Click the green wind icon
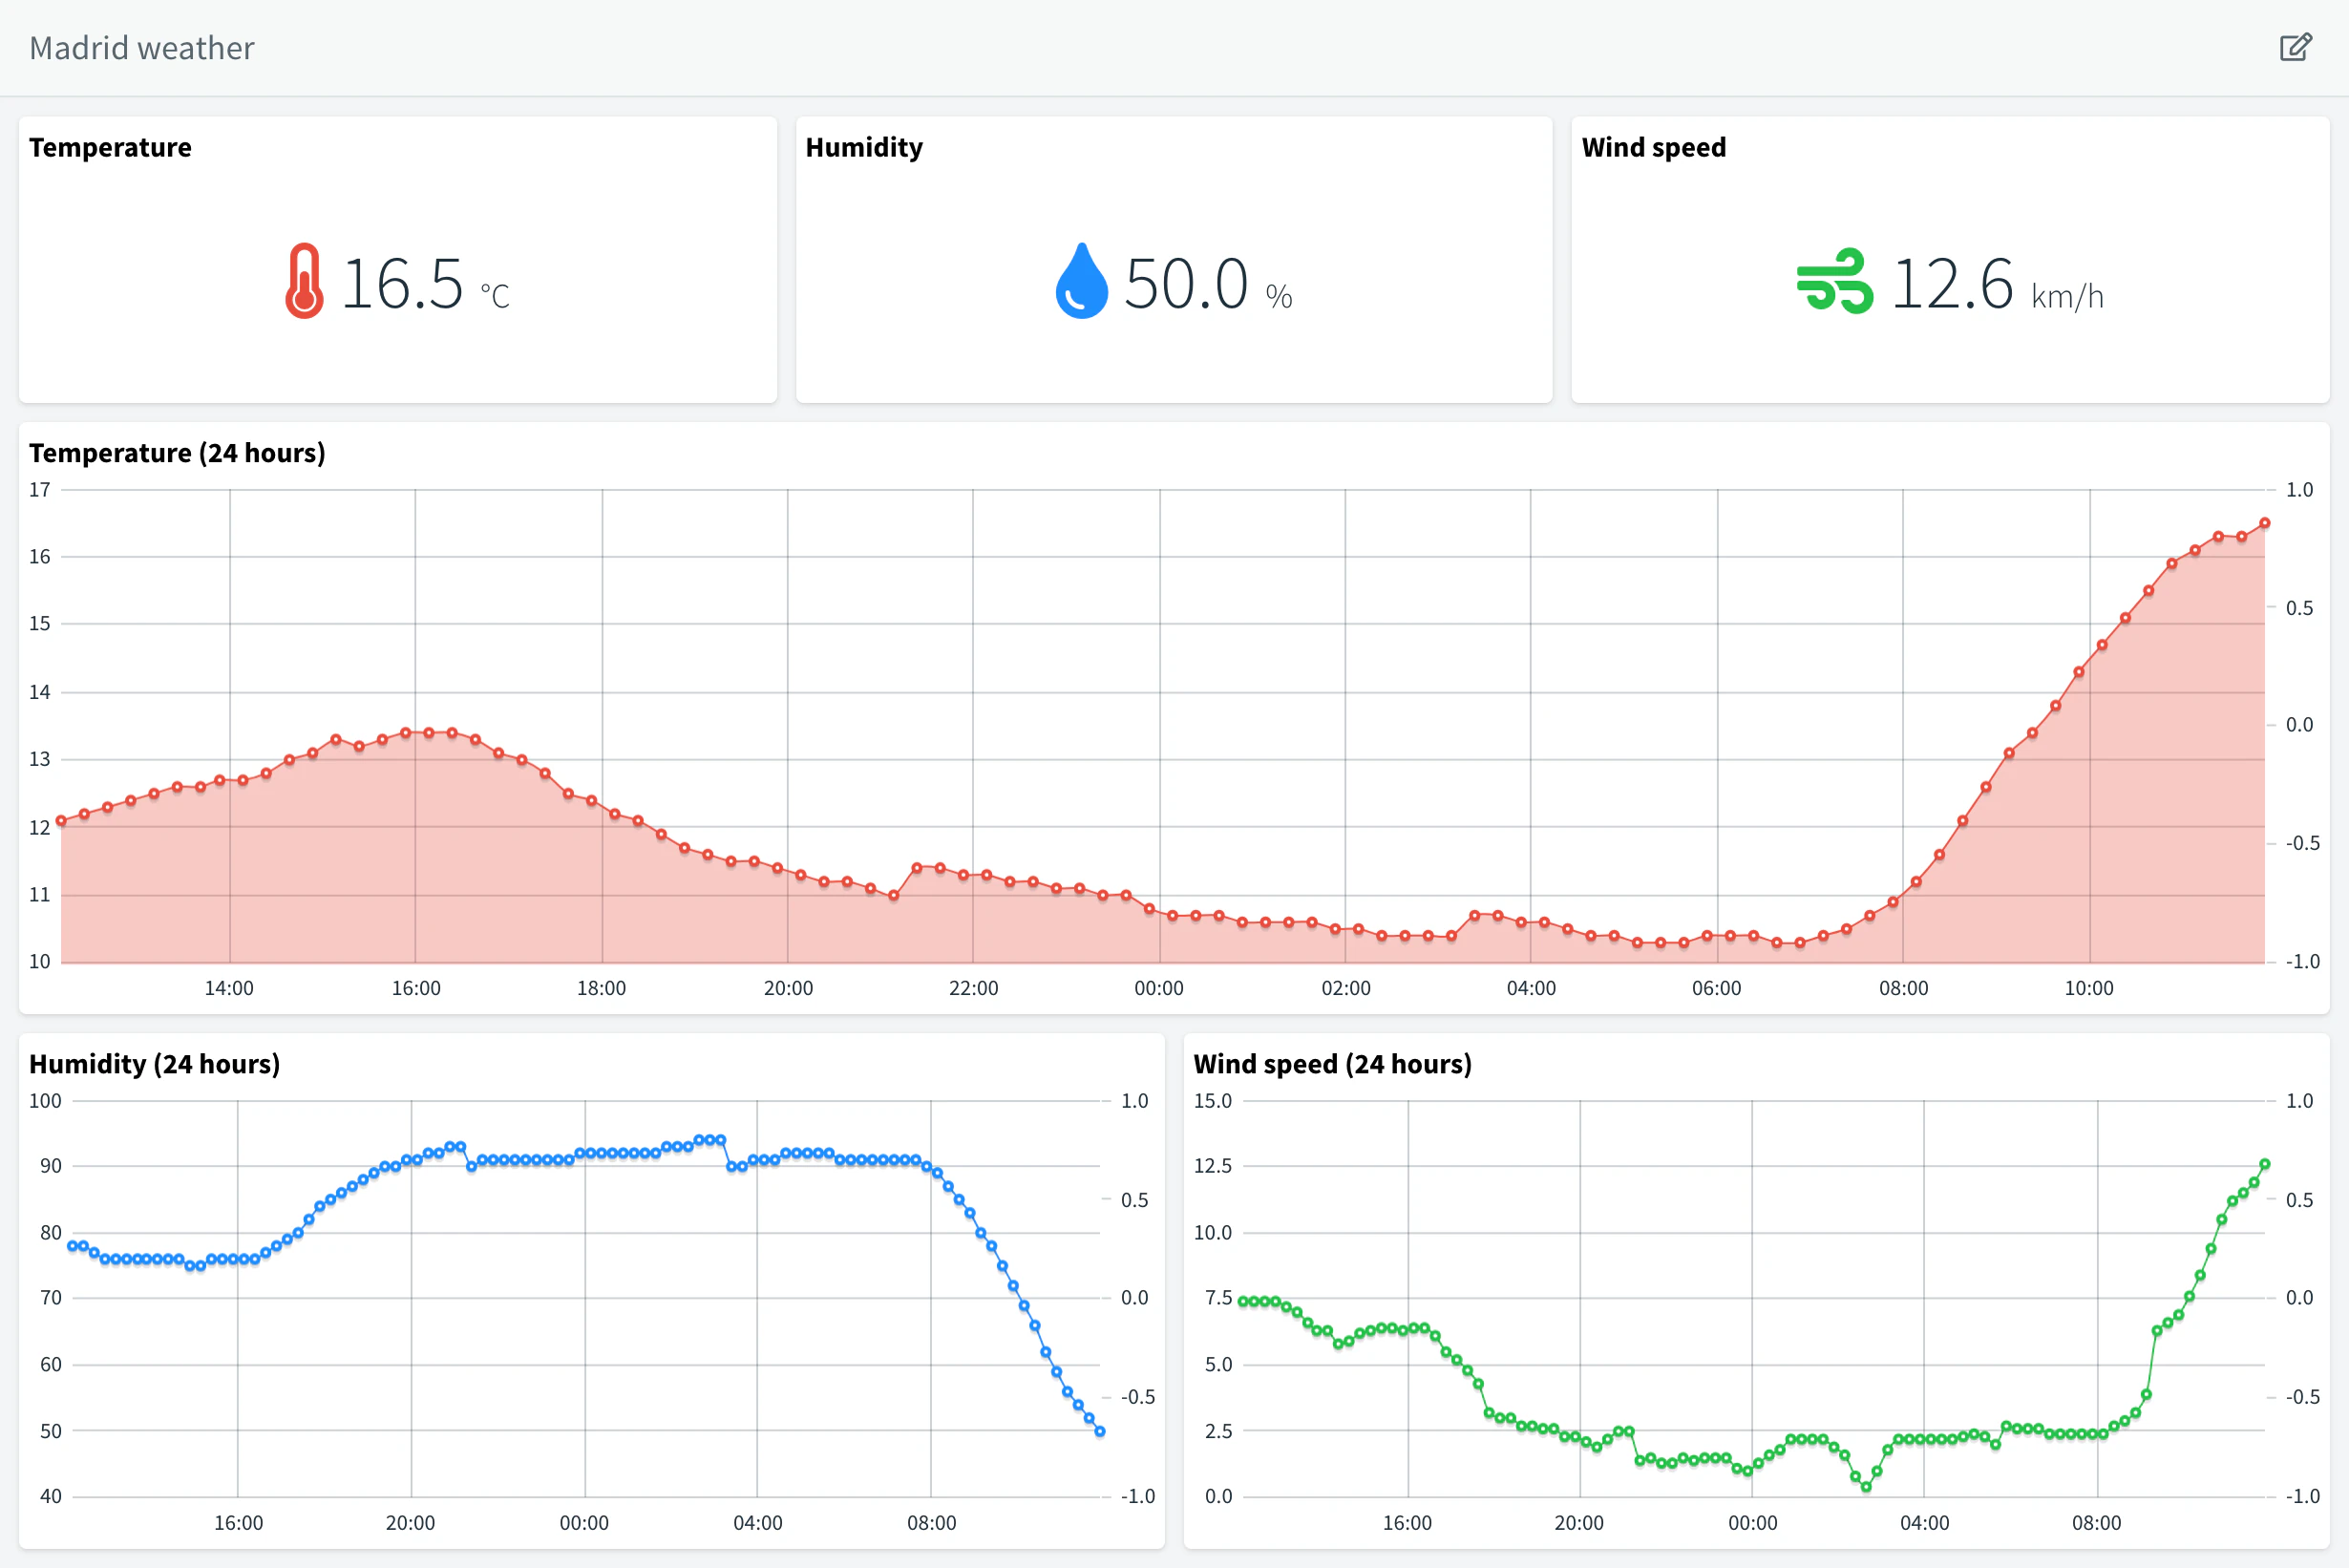Viewport: 2349px width, 1568px height. 1834,281
